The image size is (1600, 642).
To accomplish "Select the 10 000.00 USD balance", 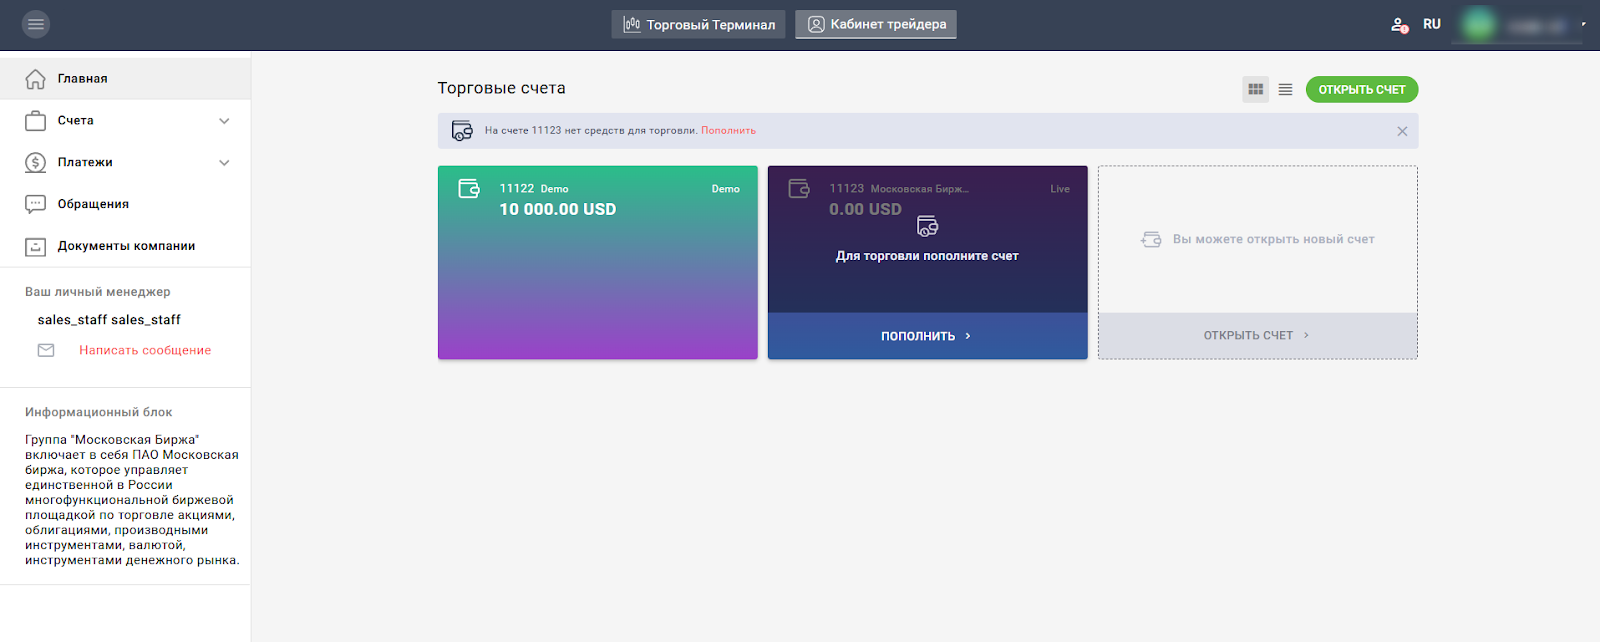I will click(558, 209).
